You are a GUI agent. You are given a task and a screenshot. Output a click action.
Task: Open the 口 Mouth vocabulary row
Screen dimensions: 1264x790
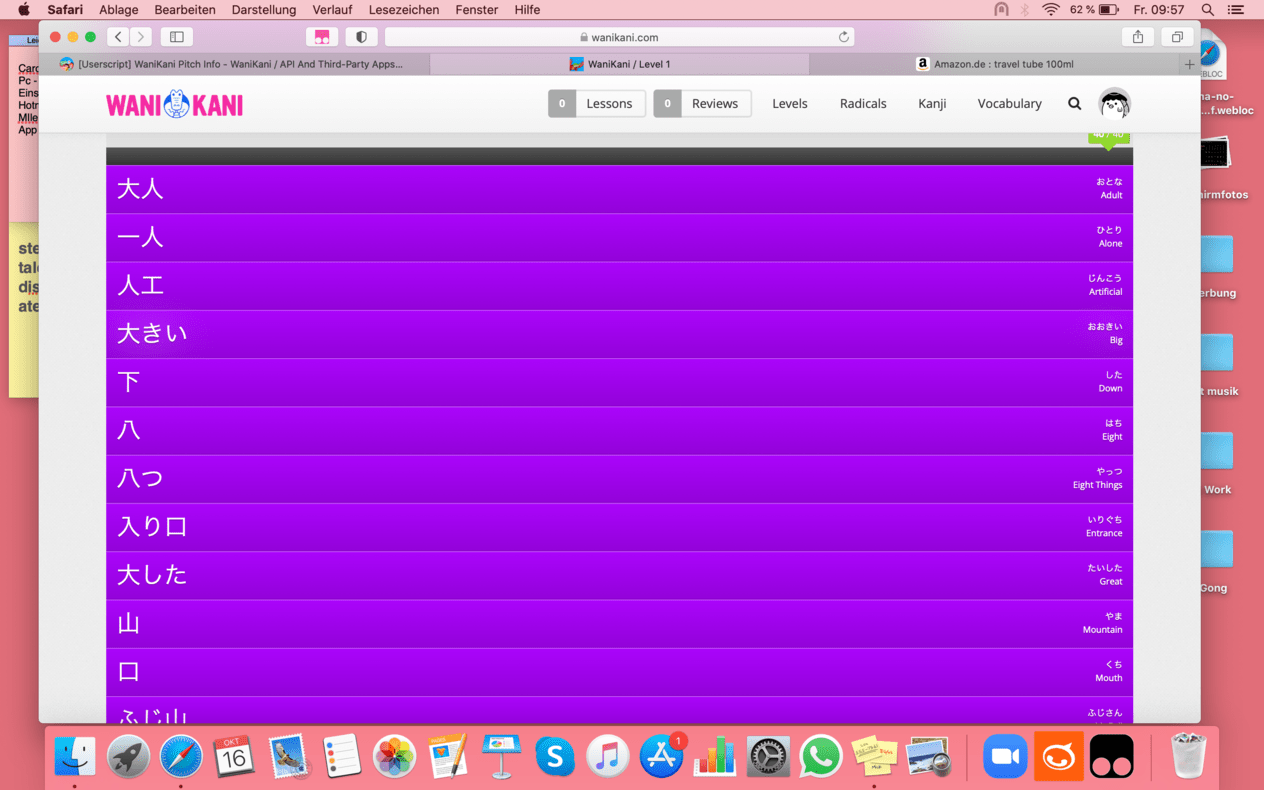click(619, 672)
